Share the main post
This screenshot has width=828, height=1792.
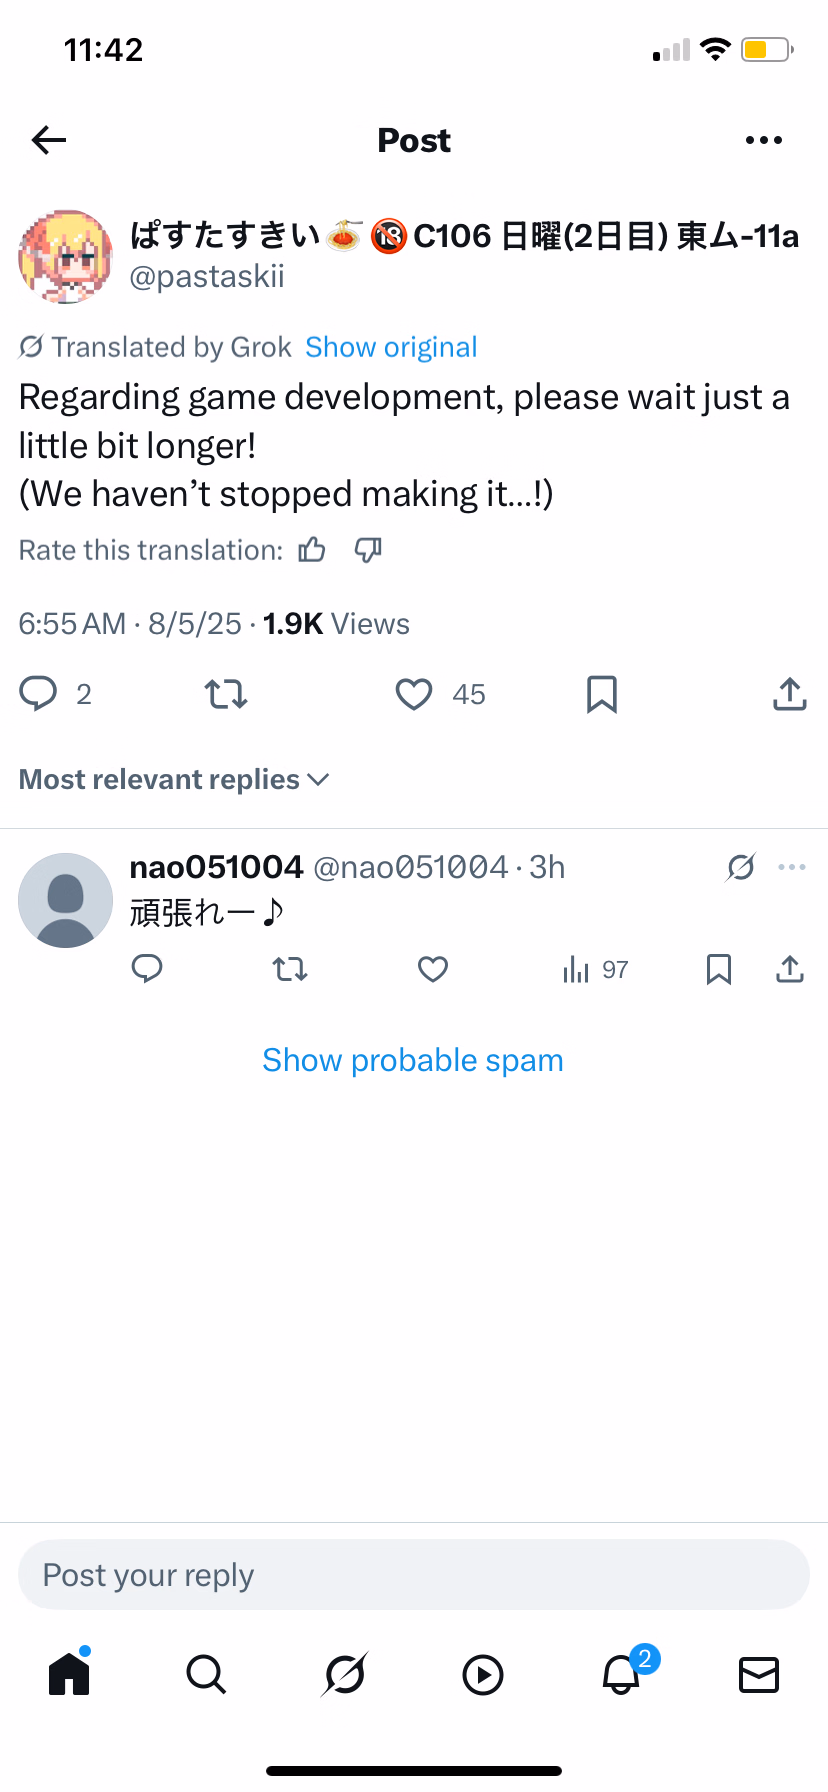point(790,694)
